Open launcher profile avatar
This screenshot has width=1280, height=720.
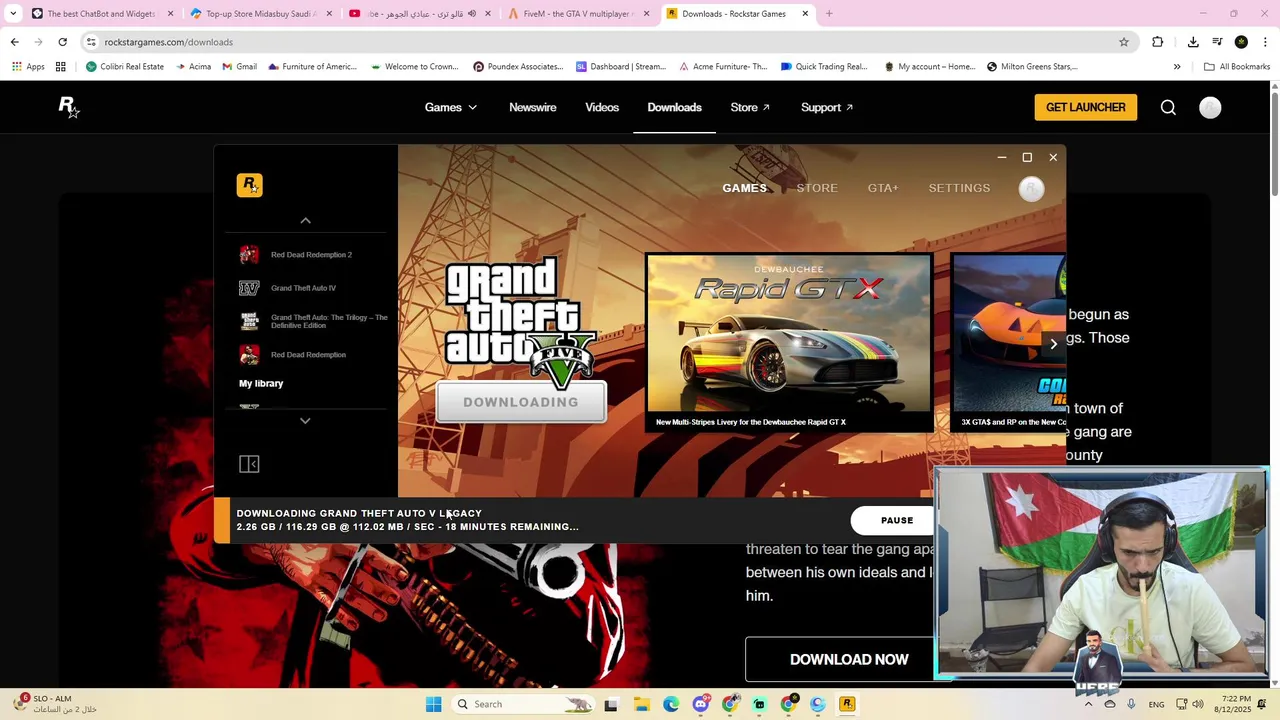point(1031,189)
